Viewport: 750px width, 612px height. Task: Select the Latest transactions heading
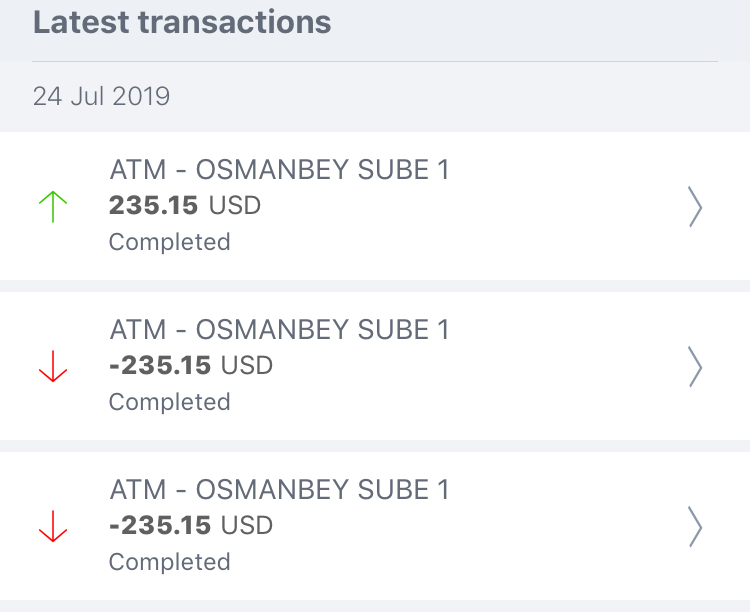(x=182, y=22)
